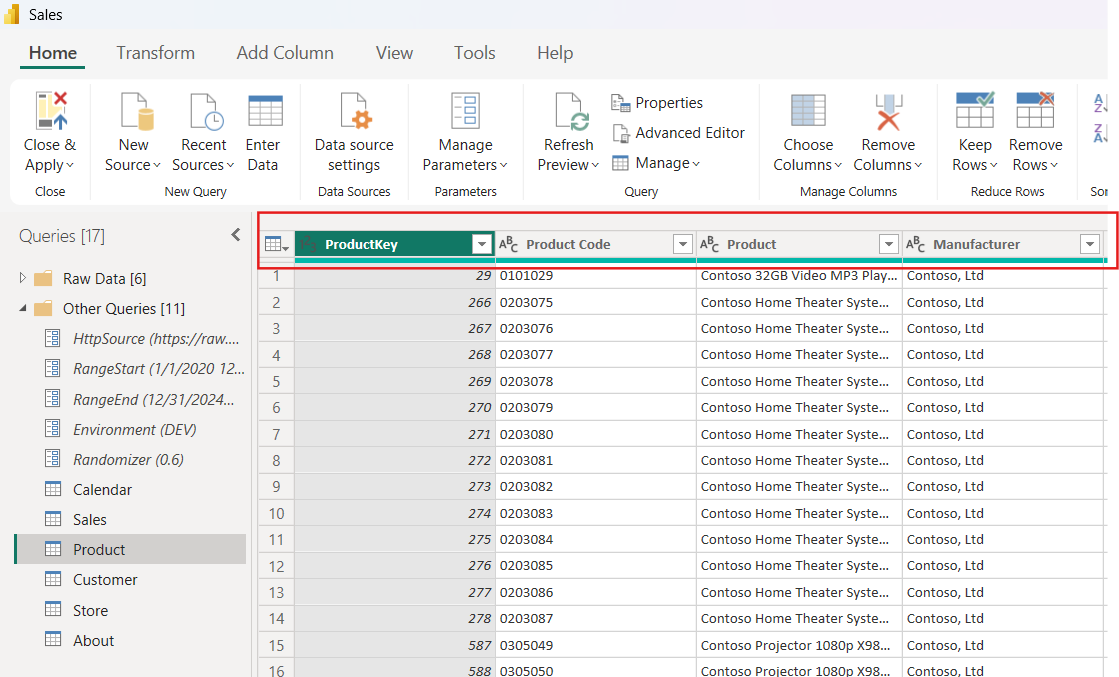Open query Properties
Image resolution: width=1119 pixels, height=677 pixels.
657,102
